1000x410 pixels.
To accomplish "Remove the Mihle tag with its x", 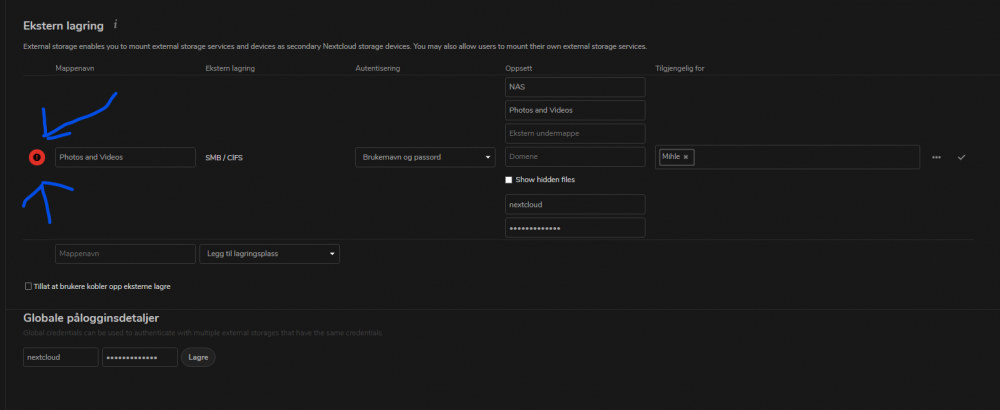I will pyautogui.click(x=686, y=157).
